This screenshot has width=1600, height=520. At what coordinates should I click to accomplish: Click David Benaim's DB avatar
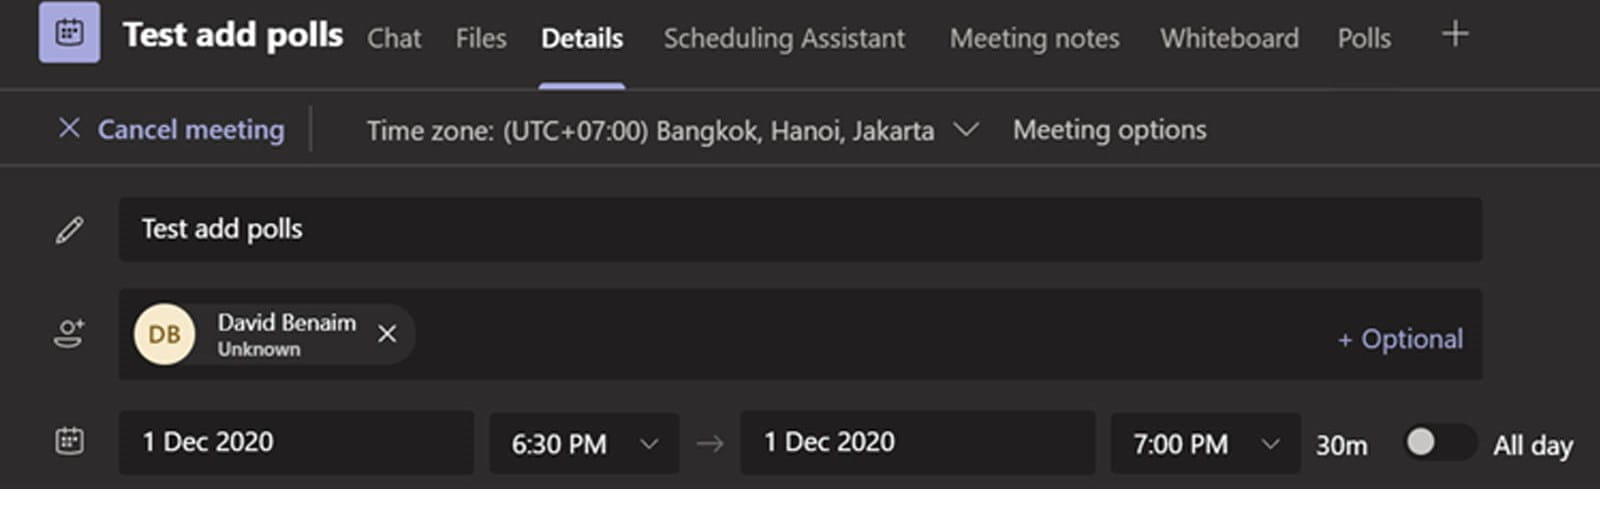click(164, 334)
